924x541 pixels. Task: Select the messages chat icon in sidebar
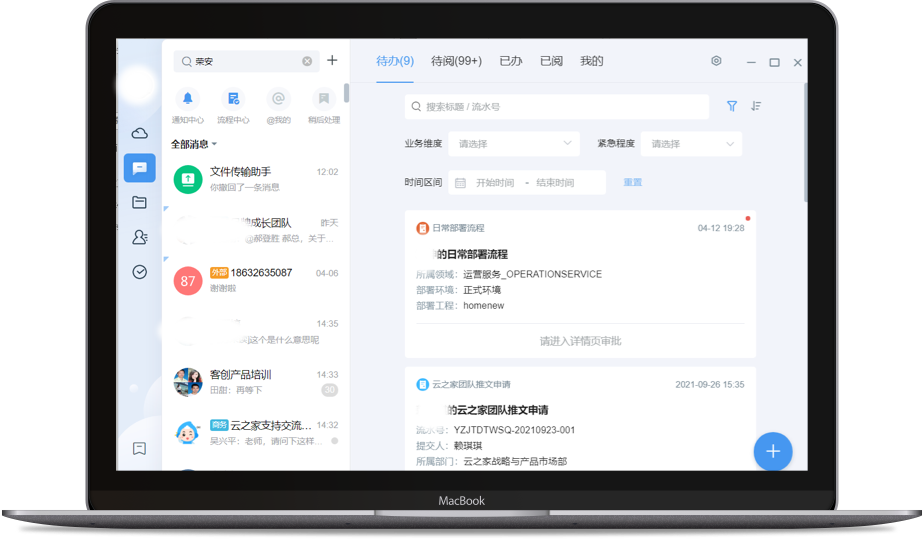click(x=140, y=168)
